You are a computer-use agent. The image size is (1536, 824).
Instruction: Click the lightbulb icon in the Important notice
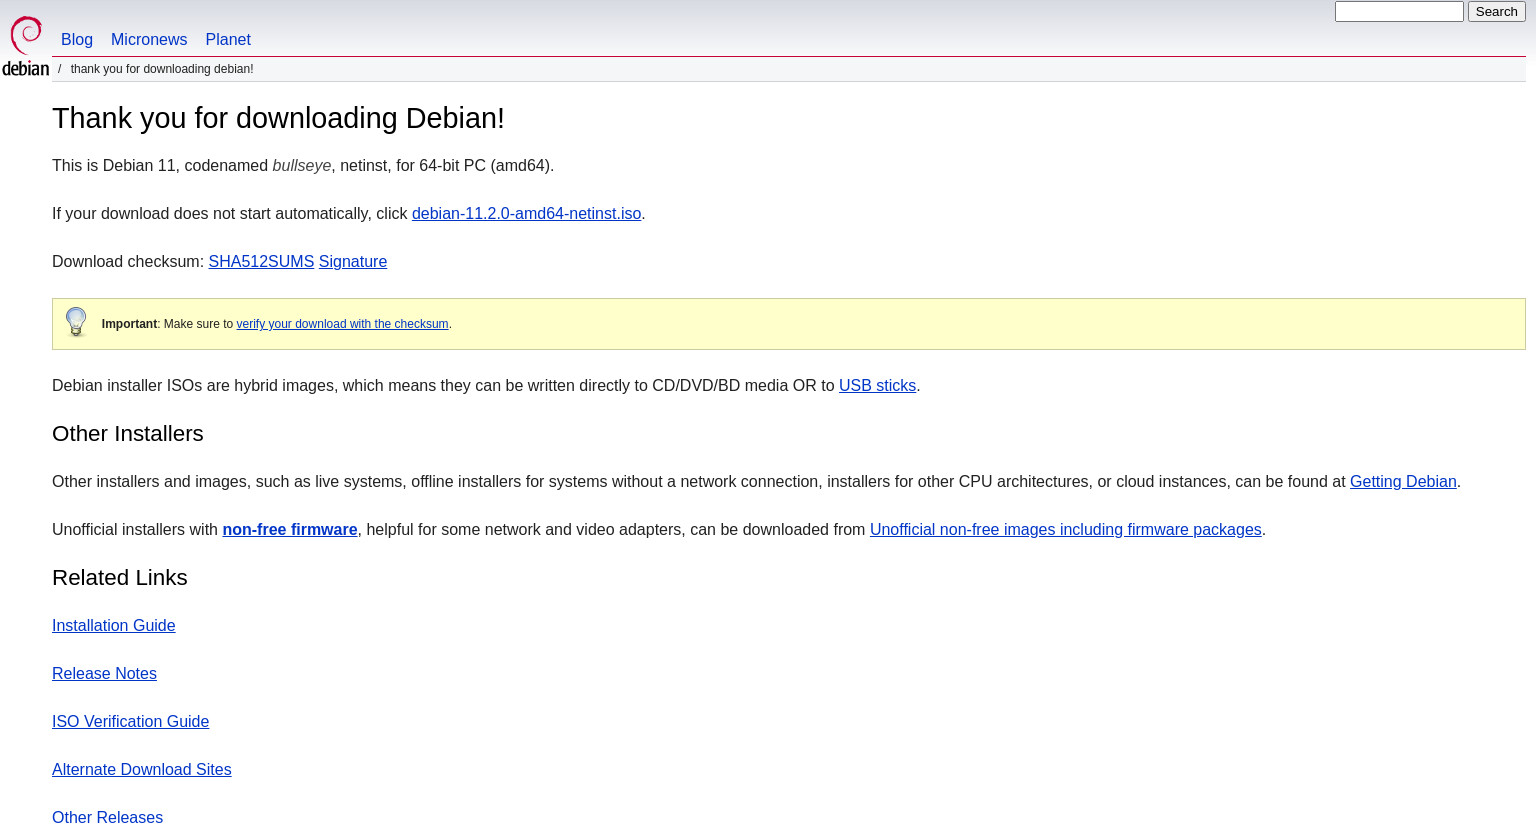coord(76,322)
